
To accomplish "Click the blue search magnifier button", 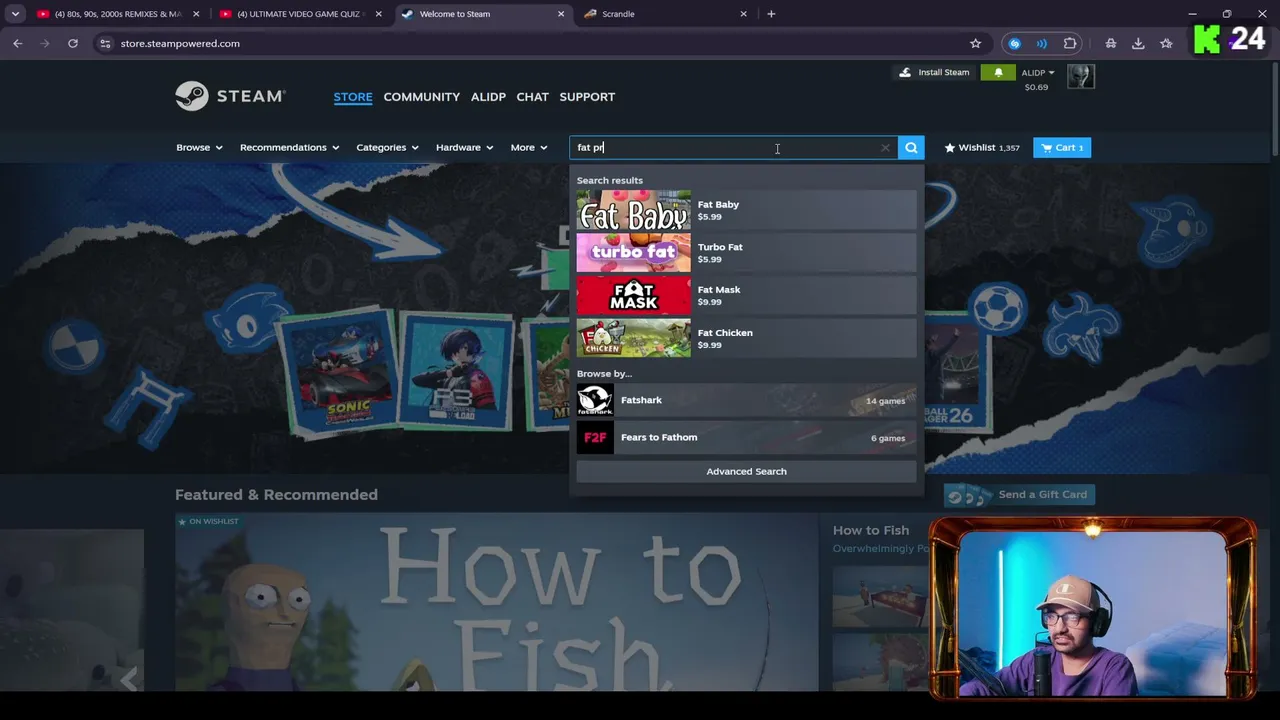I will pos(911,148).
